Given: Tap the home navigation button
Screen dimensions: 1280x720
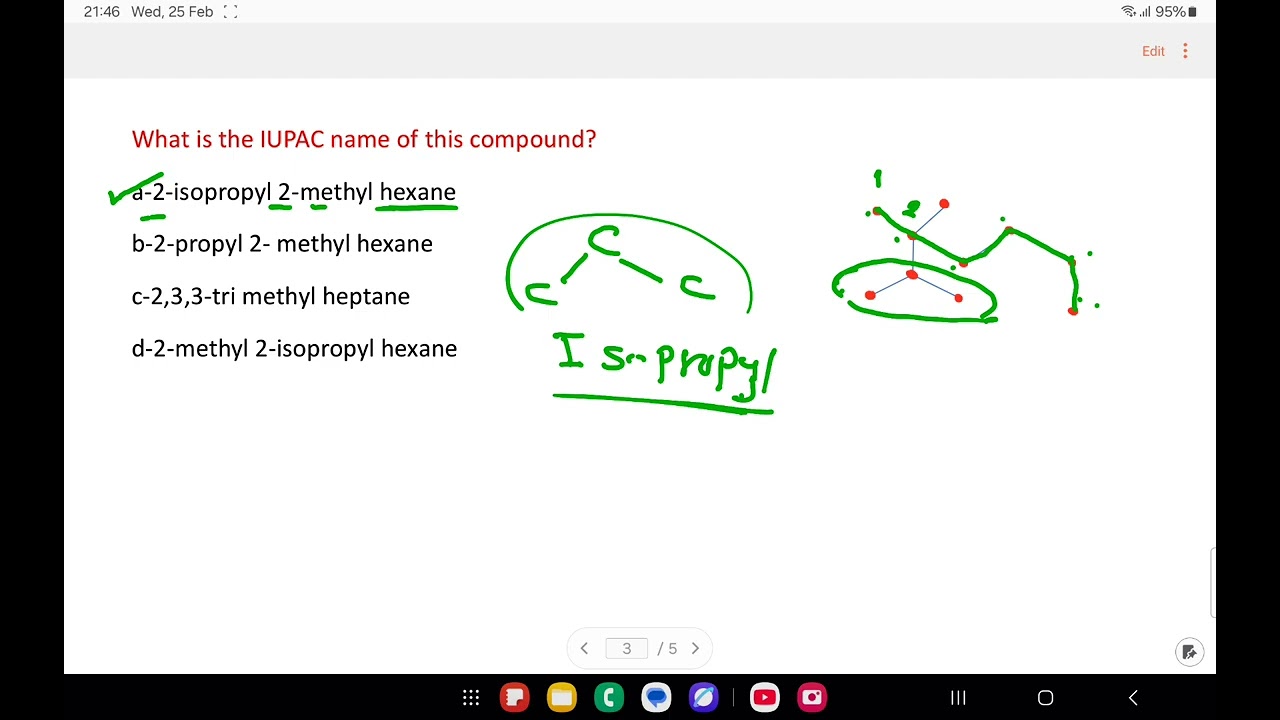Looking at the screenshot, I should [x=1046, y=698].
